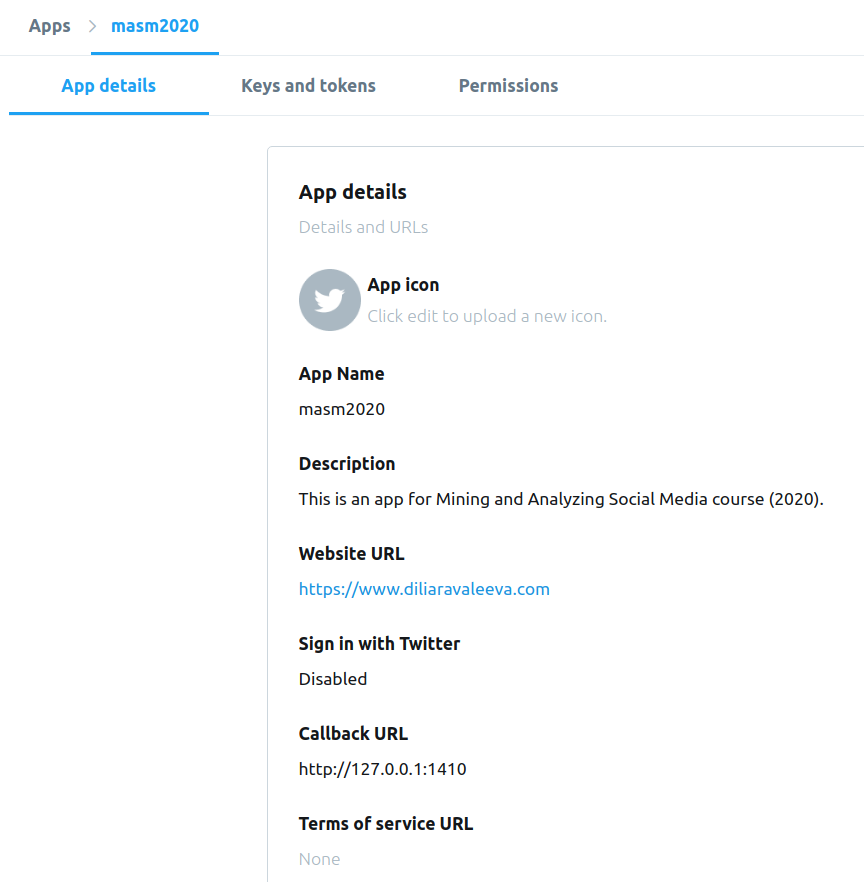The width and height of the screenshot is (864, 882).
Task: Select the app name value 'masm2020'
Action: (x=342, y=410)
